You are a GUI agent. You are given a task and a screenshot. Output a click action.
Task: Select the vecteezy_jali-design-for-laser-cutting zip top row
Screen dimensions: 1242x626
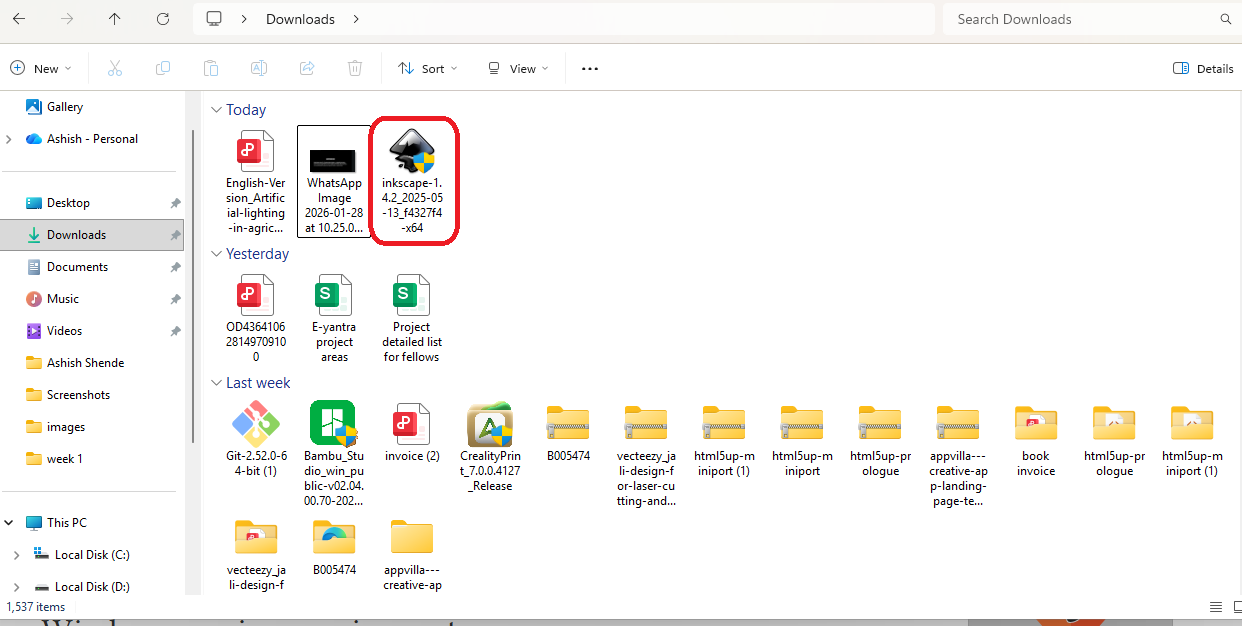pyautogui.click(x=646, y=453)
